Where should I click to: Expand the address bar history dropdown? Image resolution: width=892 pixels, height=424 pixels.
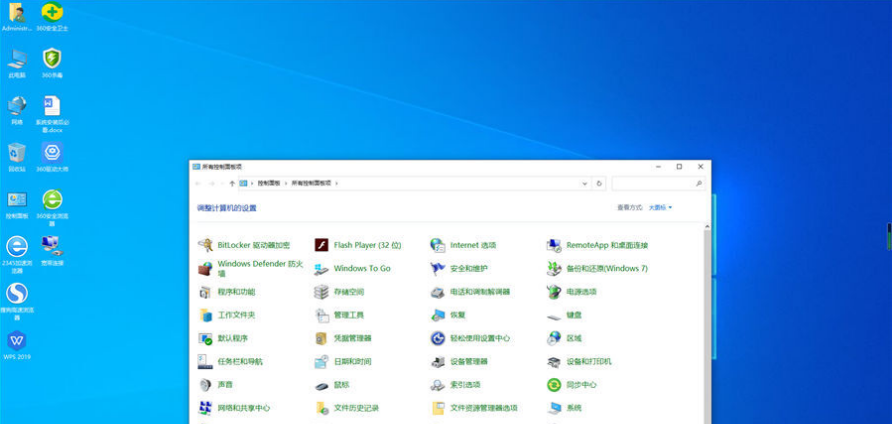point(585,184)
